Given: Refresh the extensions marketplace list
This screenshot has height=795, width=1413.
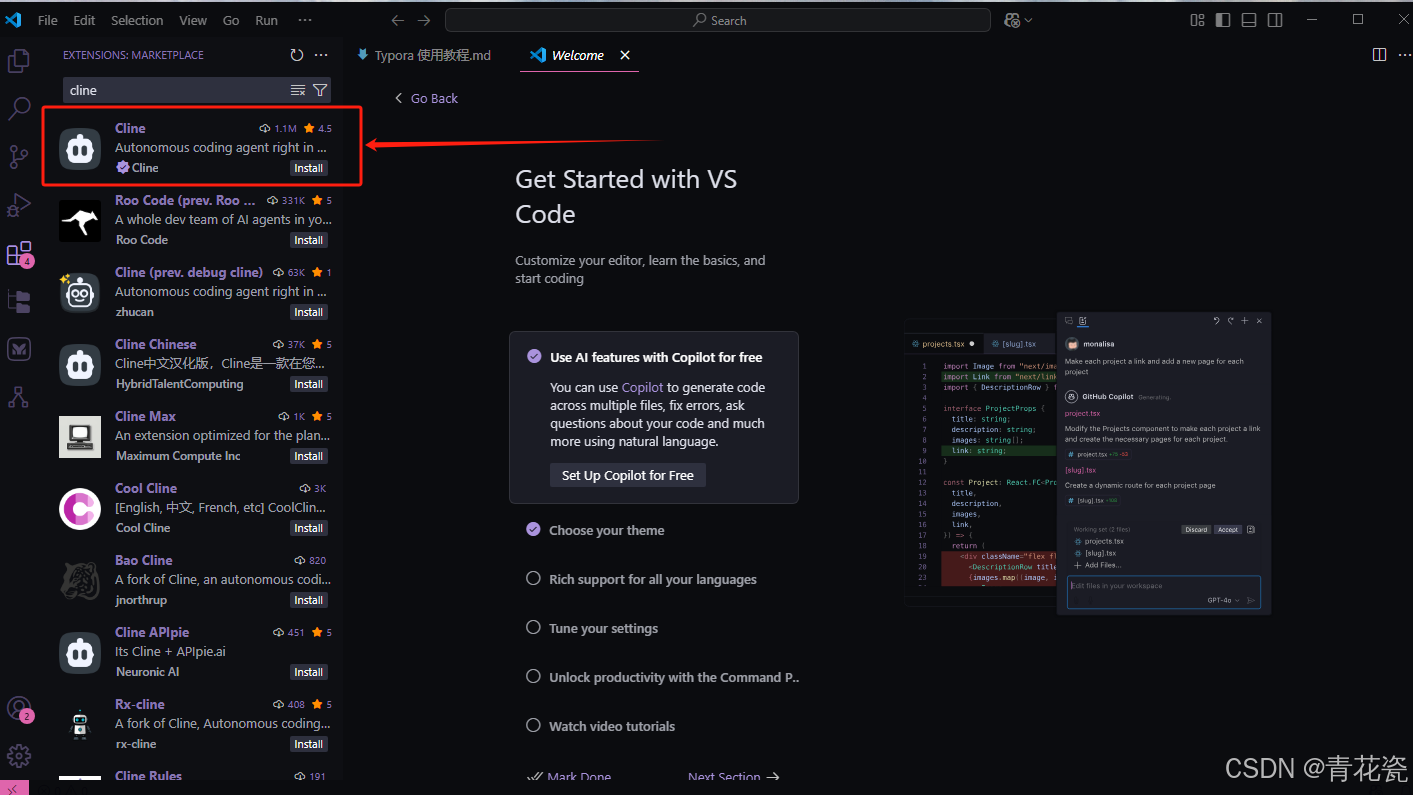Looking at the screenshot, I should point(296,55).
